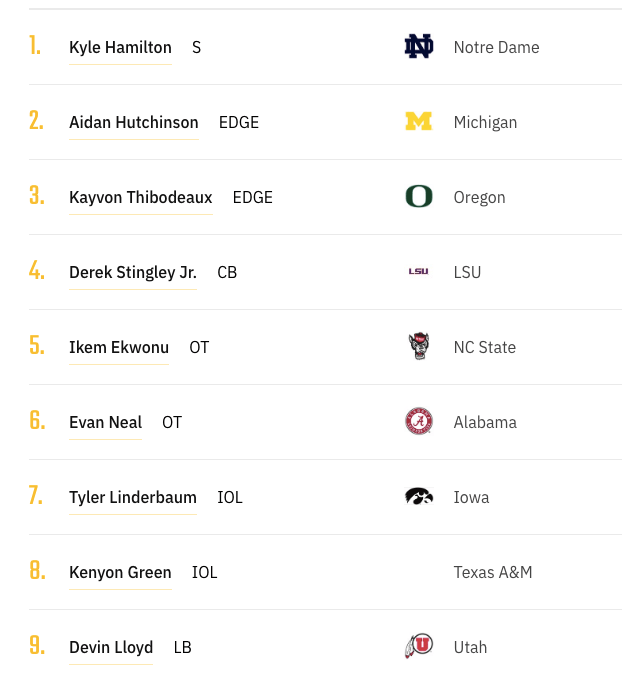Open Aidan Hutchinson's player link
This screenshot has width=622, height=683.
click(134, 123)
